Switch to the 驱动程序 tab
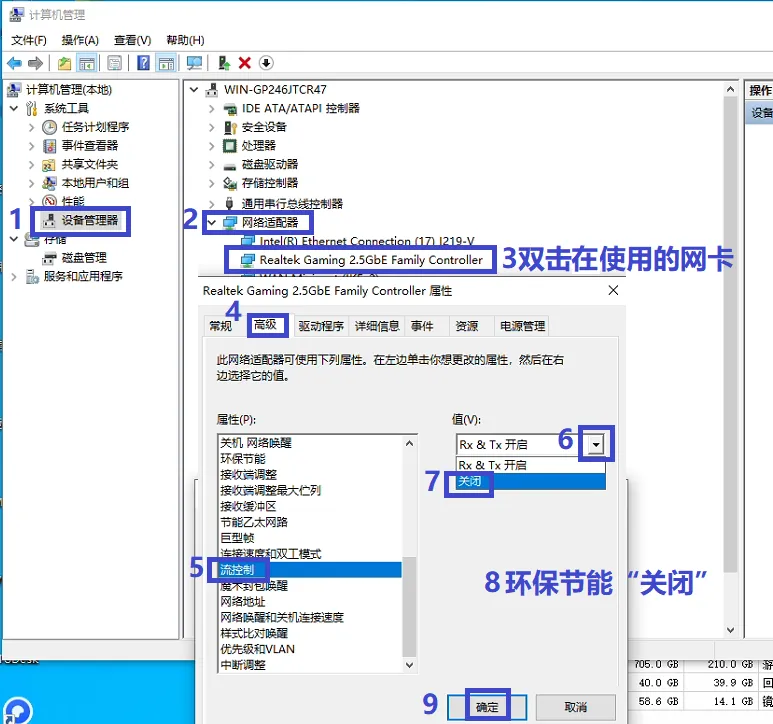The image size is (773, 724). coord(321,326)
